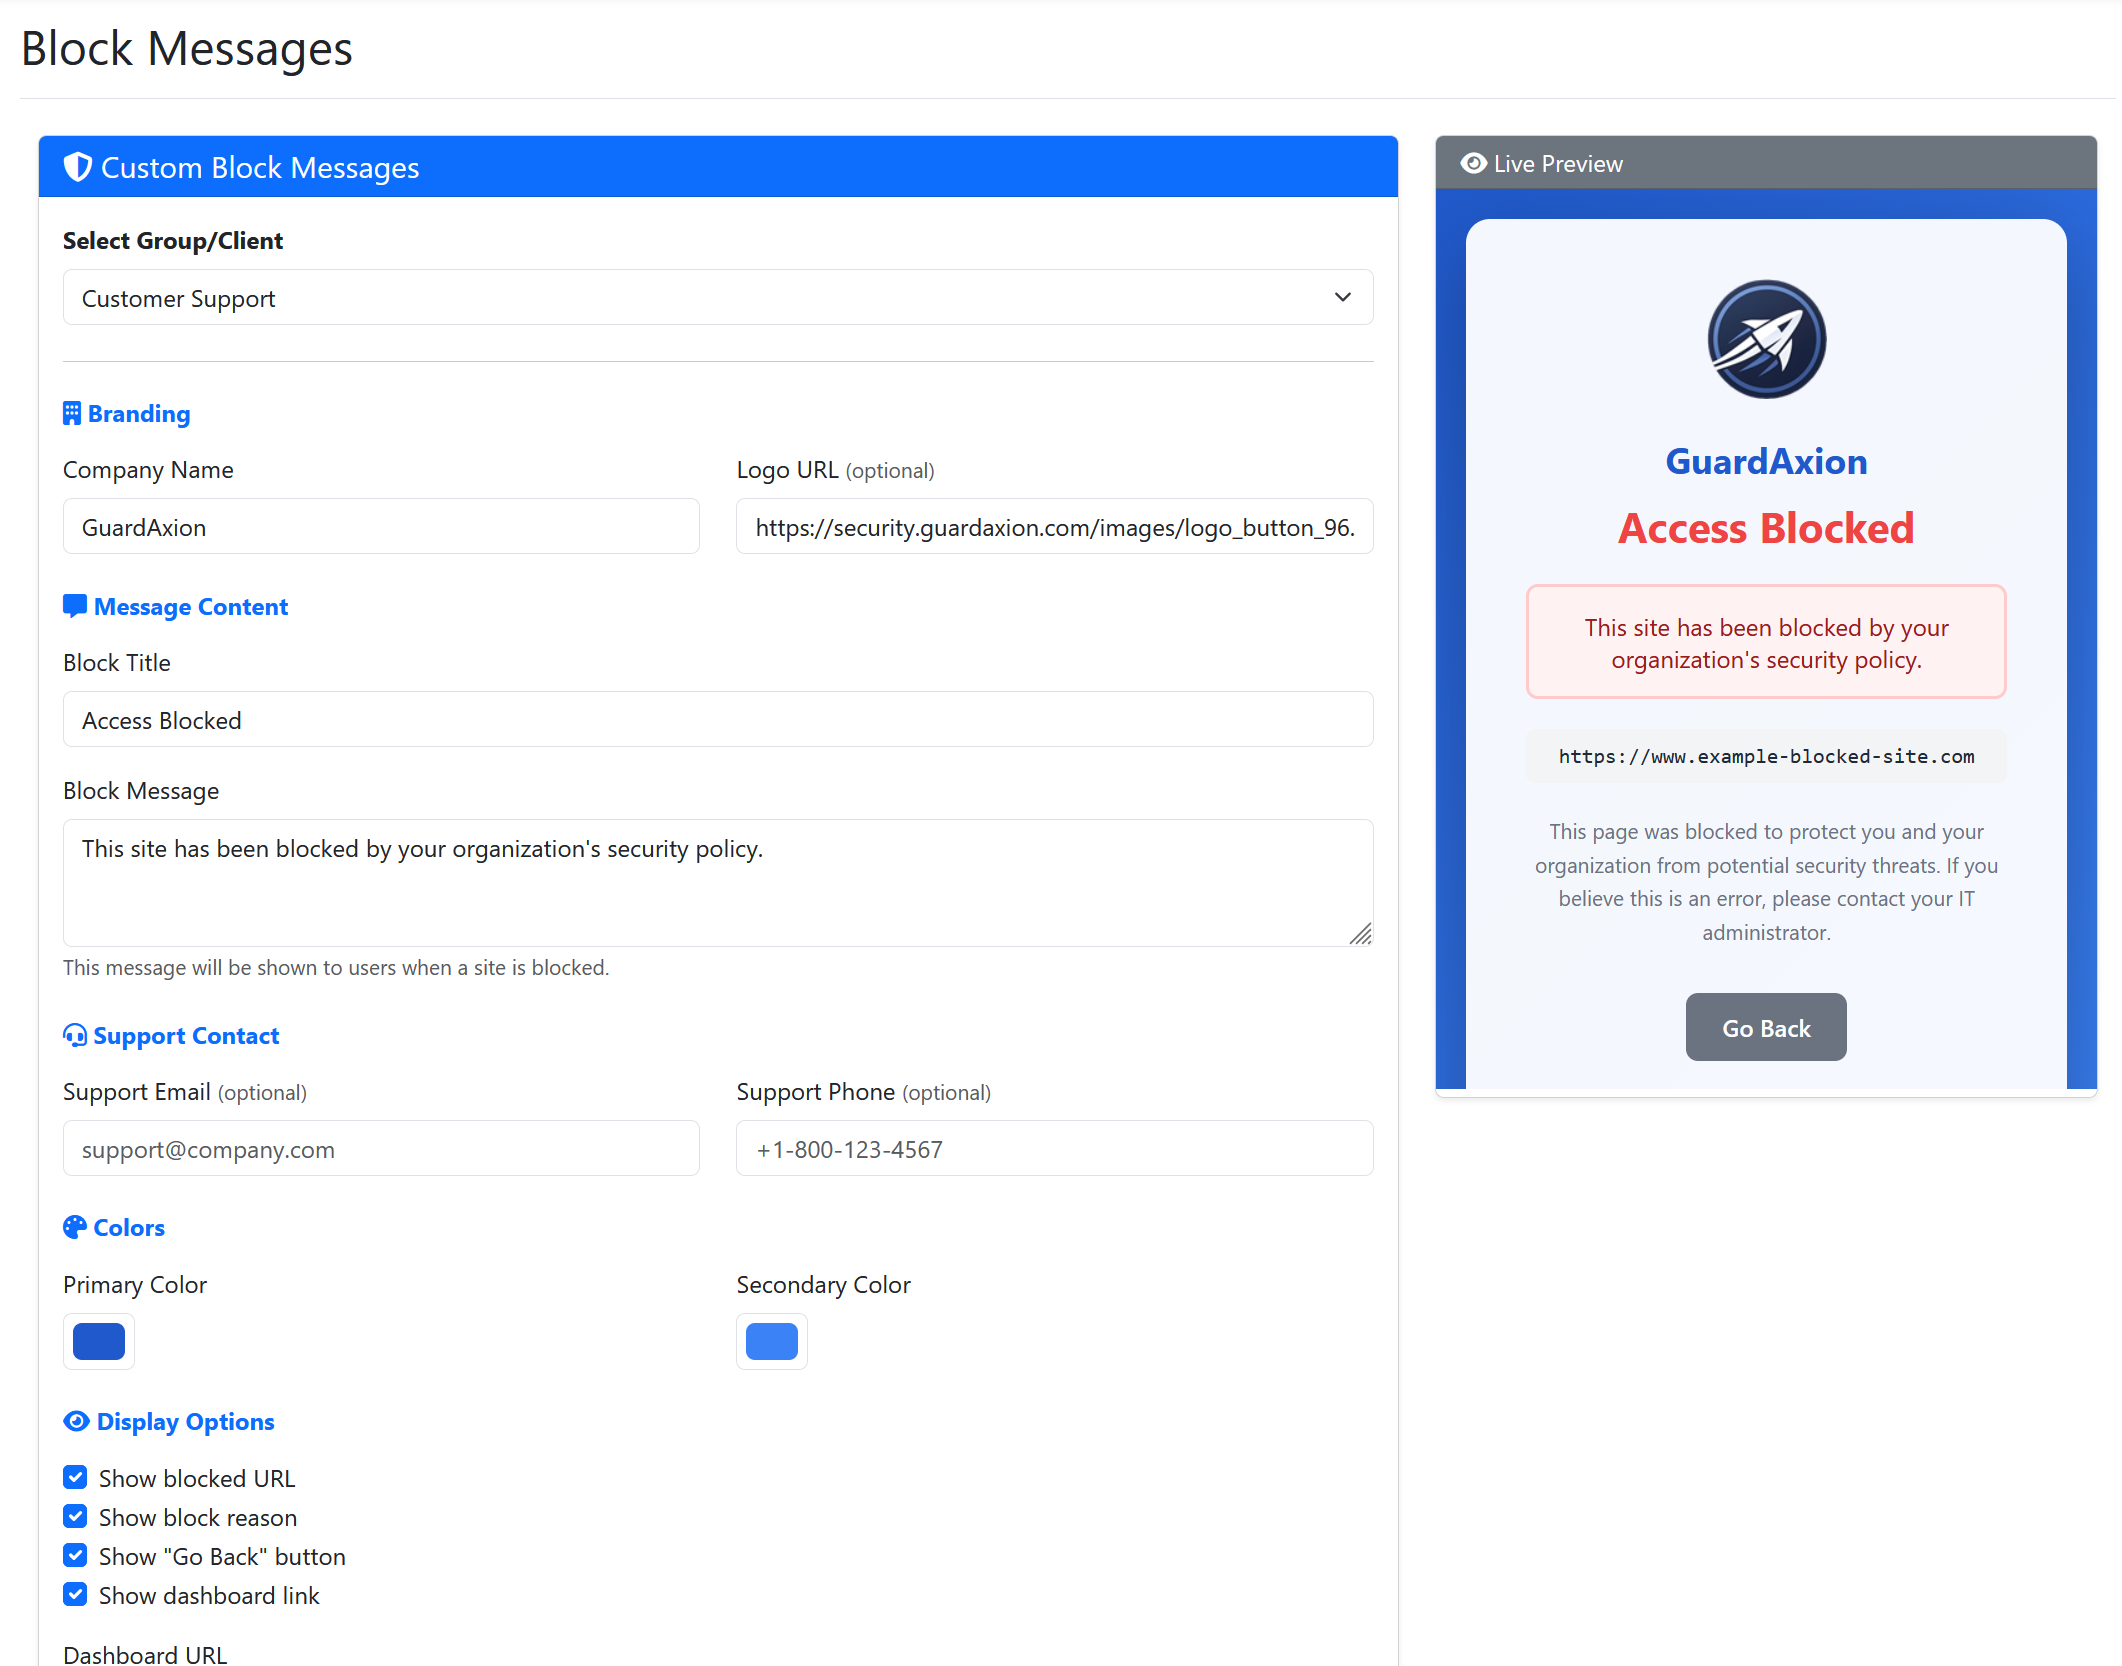The height and width of the screenshot is (1666, 2122).
Task: Click the eye icon beside Live Preview
Action: coord(1472,163)
